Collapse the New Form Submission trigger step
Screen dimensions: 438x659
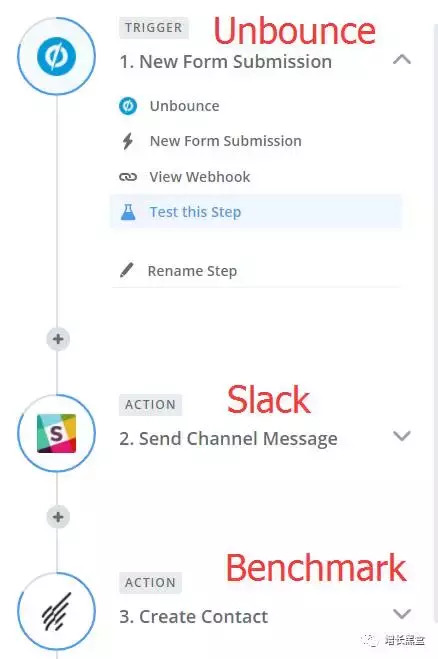402,59
